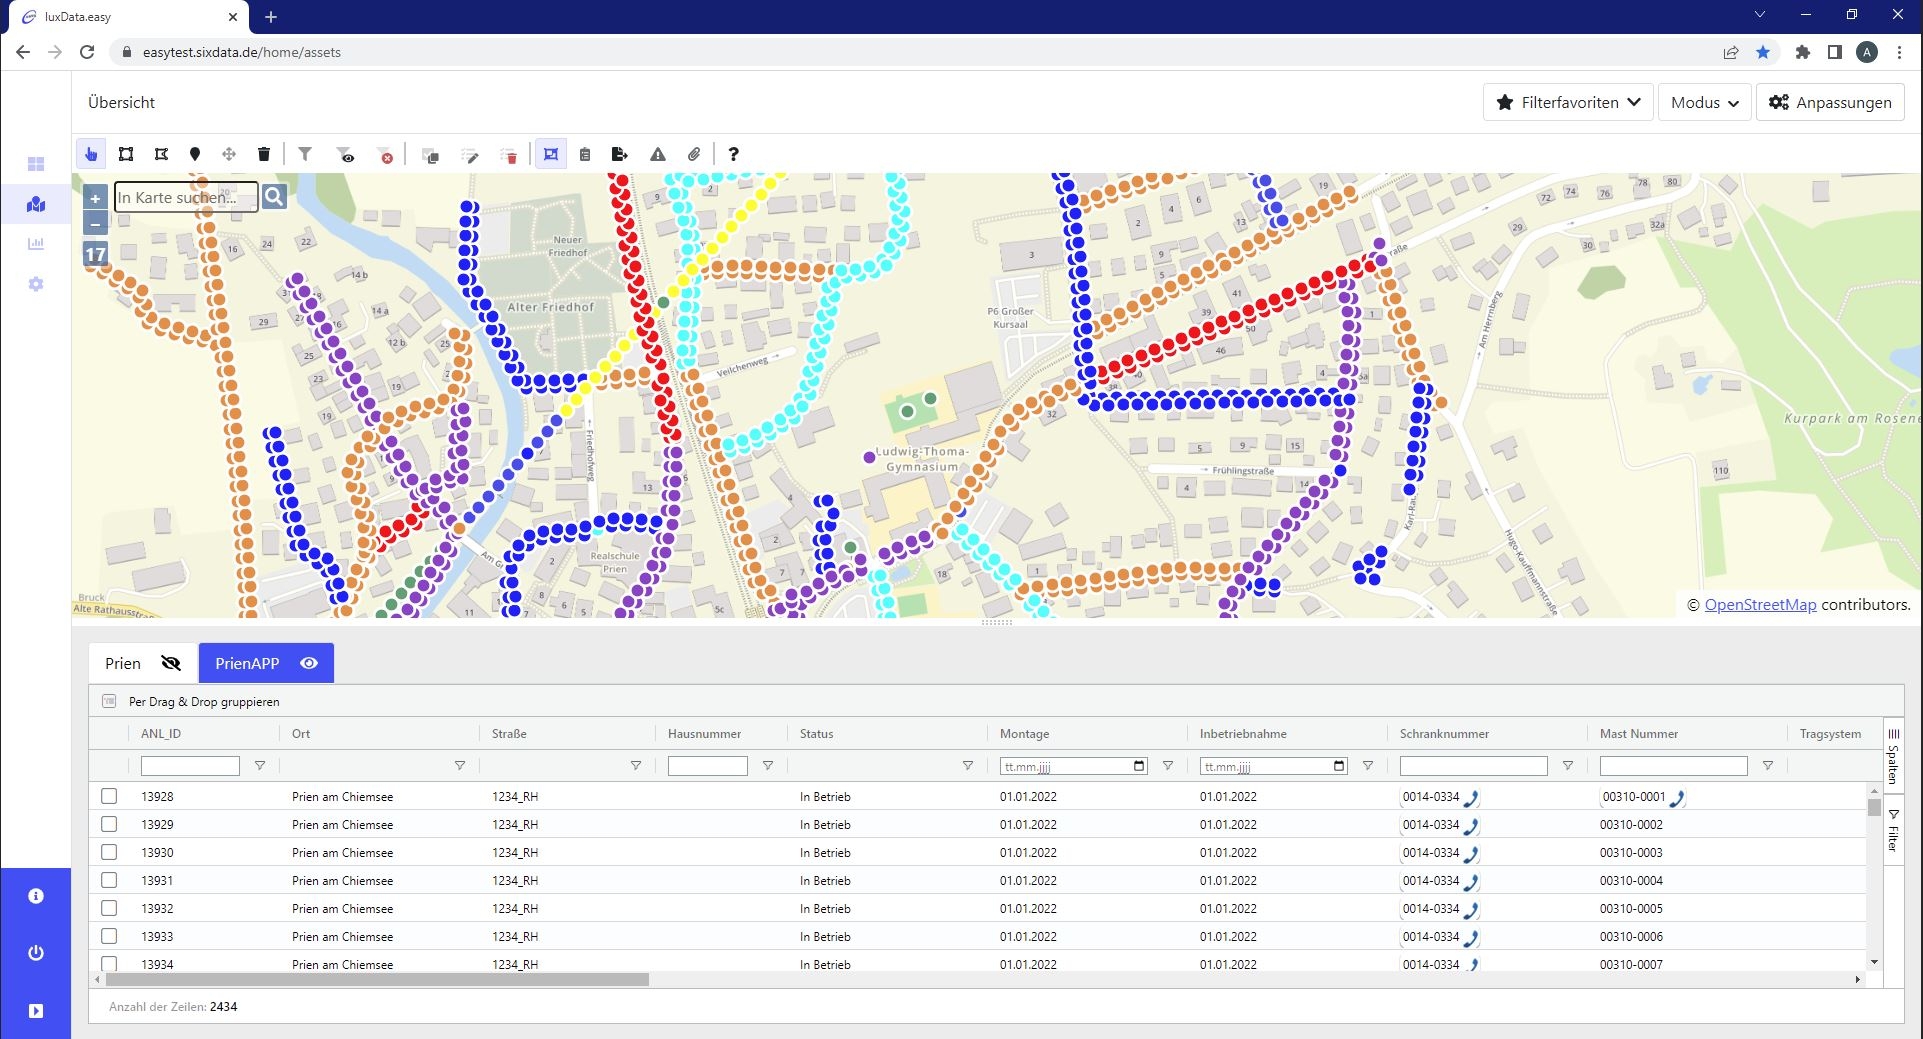The height and width of the screenshot is (1039, 1923).
Task: Open the Ort column filter funnel
Action: [460, 766]
